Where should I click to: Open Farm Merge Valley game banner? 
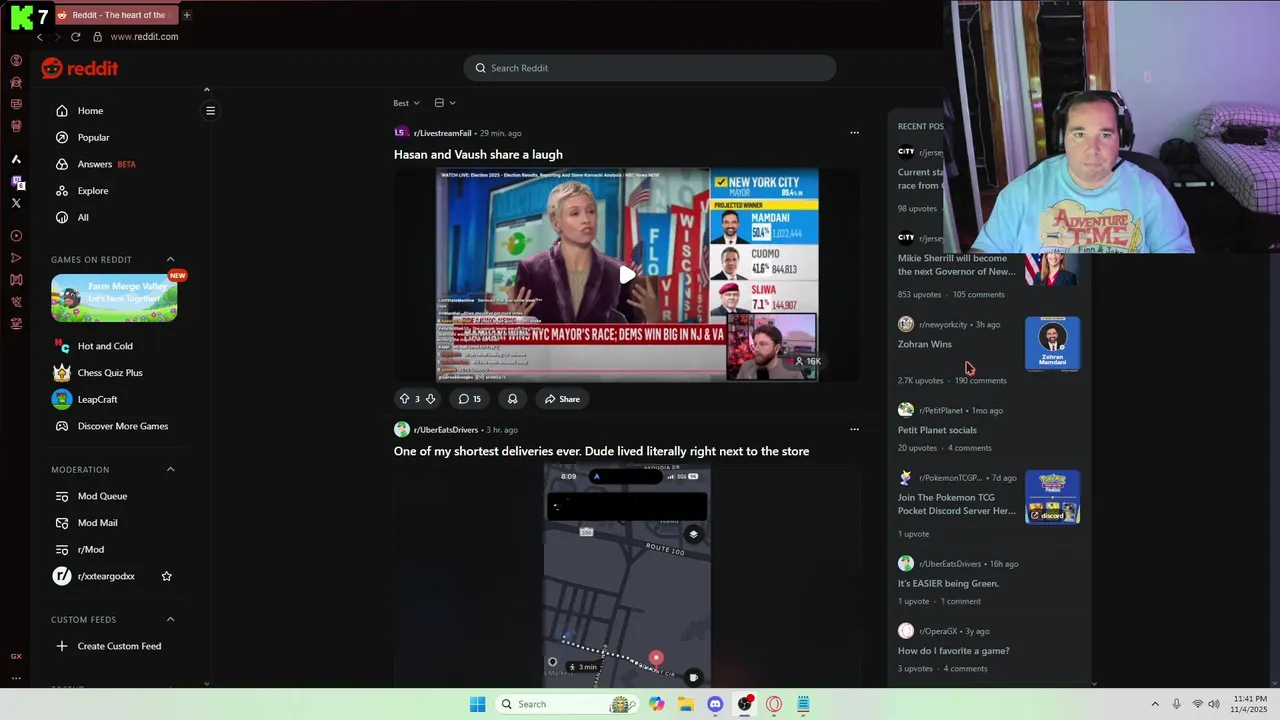coord(114,298)
